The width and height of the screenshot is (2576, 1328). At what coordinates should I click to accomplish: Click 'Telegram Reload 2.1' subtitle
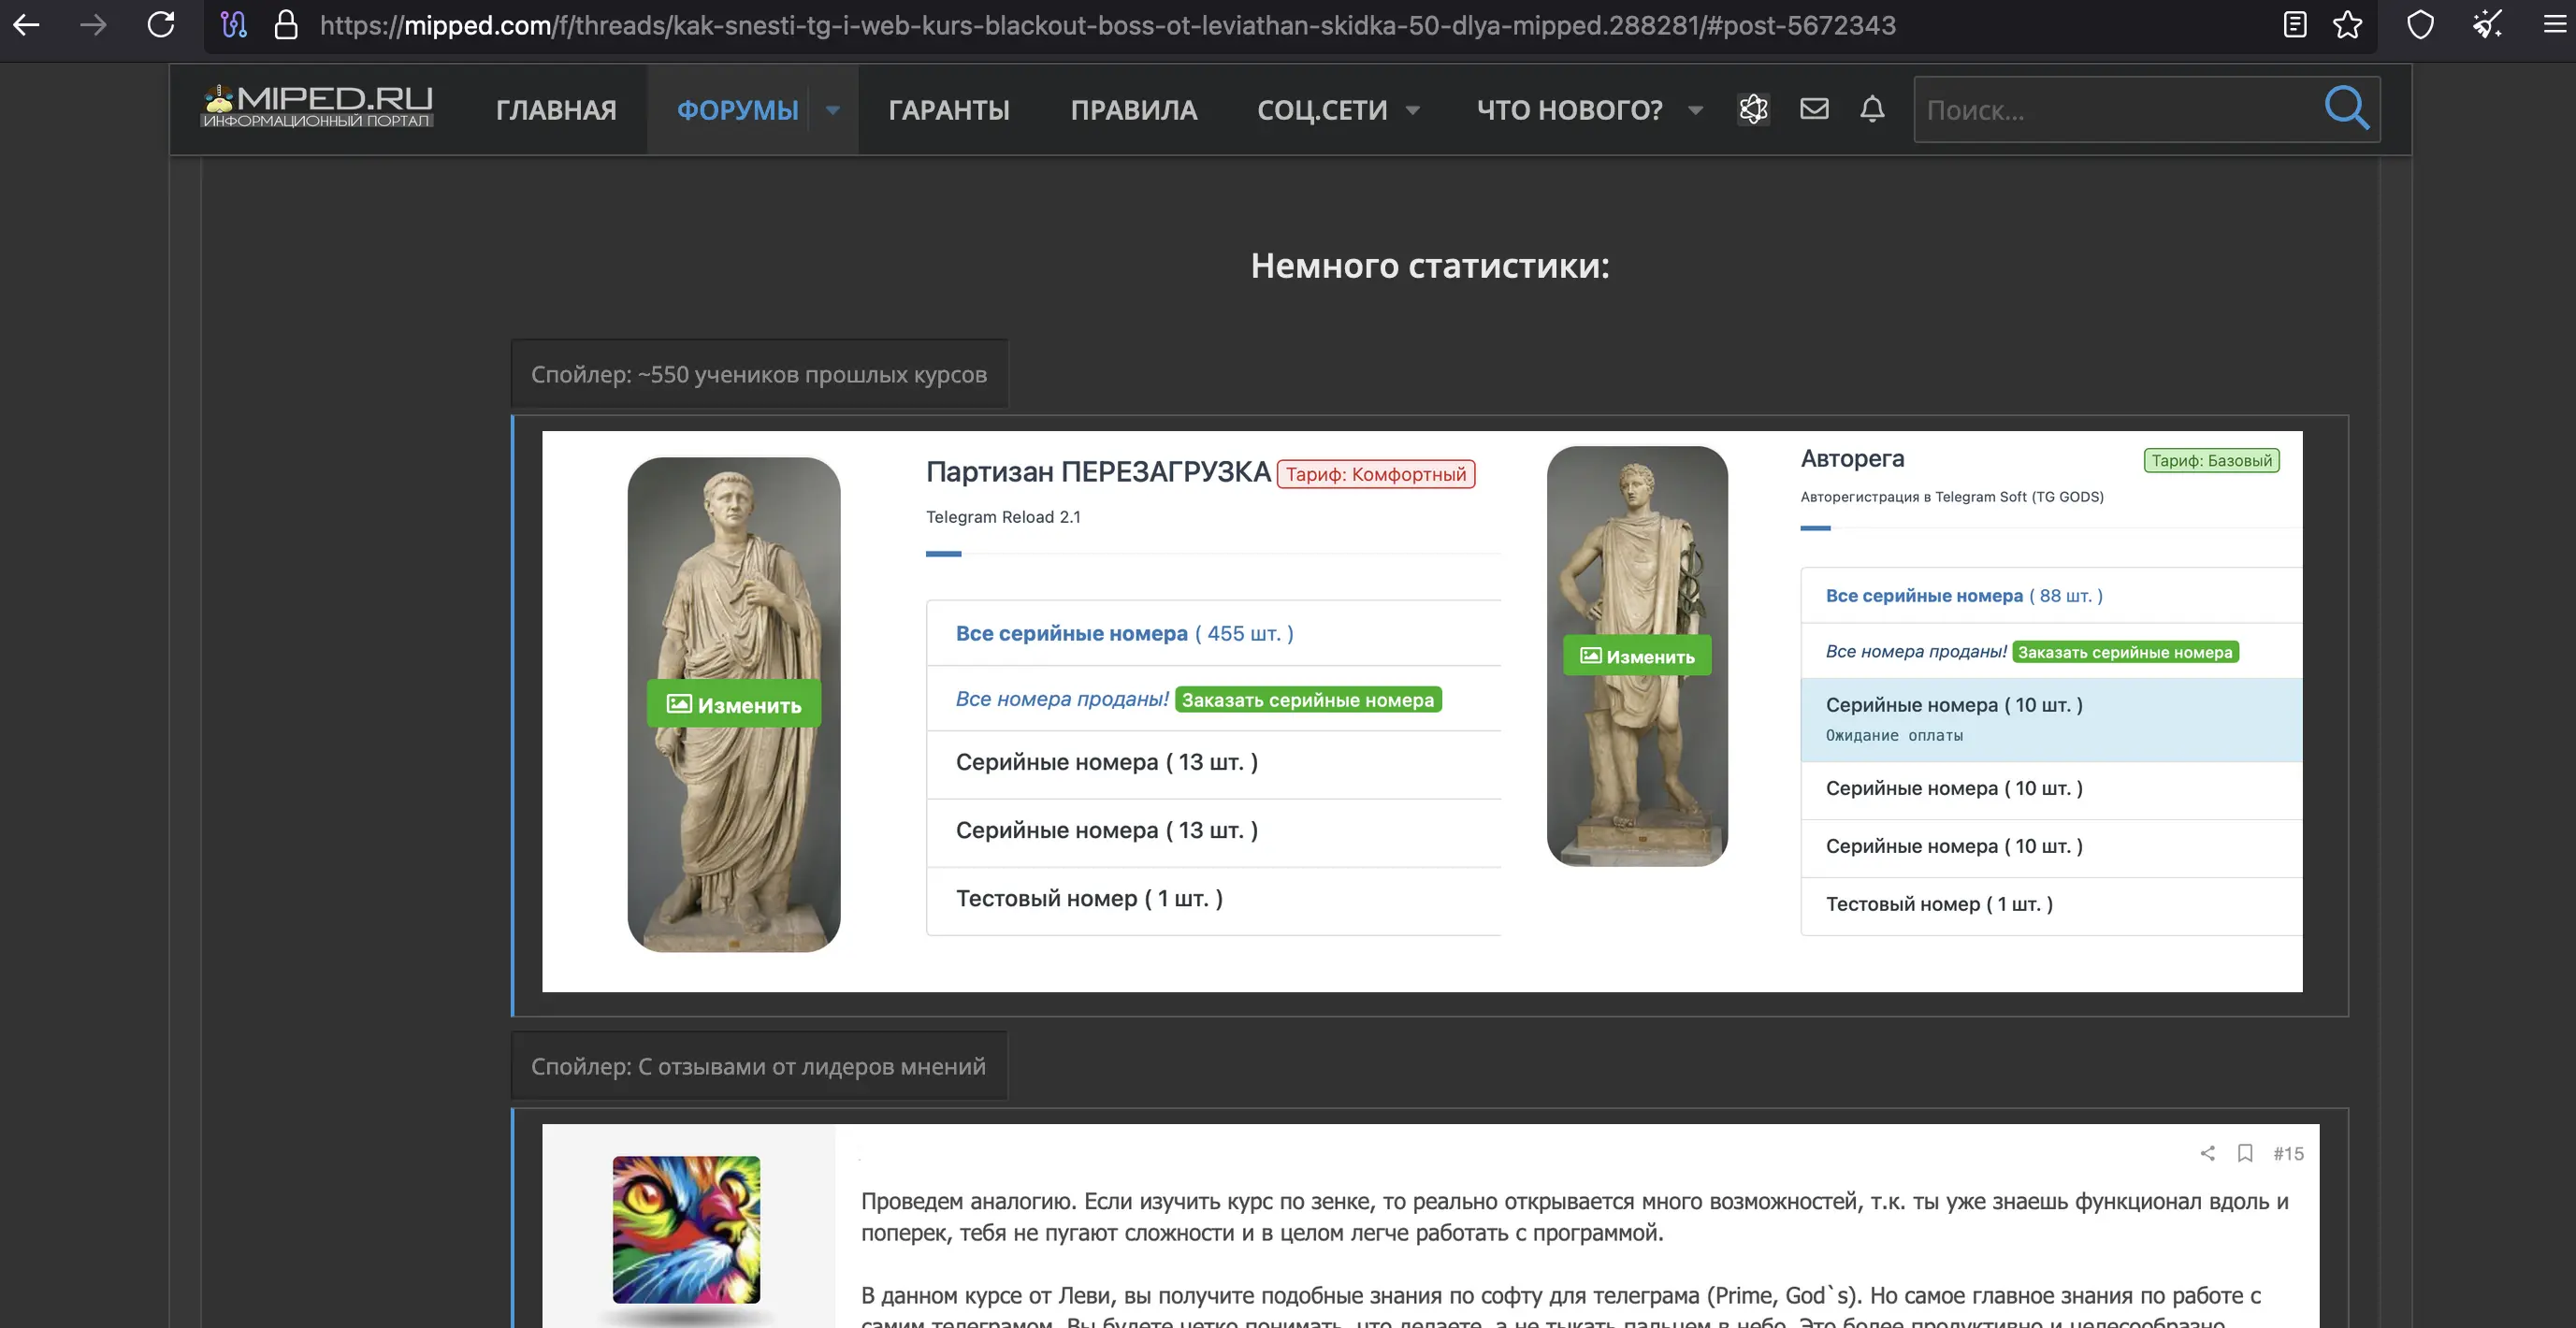(1003, 517)
